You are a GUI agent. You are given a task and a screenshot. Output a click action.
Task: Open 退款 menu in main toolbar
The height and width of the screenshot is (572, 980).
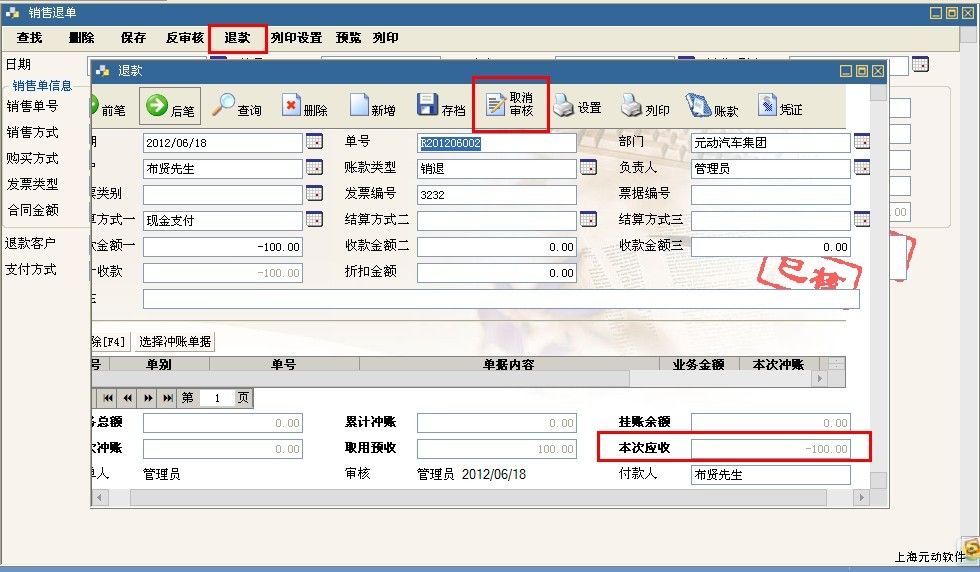(x=237, y=38)
